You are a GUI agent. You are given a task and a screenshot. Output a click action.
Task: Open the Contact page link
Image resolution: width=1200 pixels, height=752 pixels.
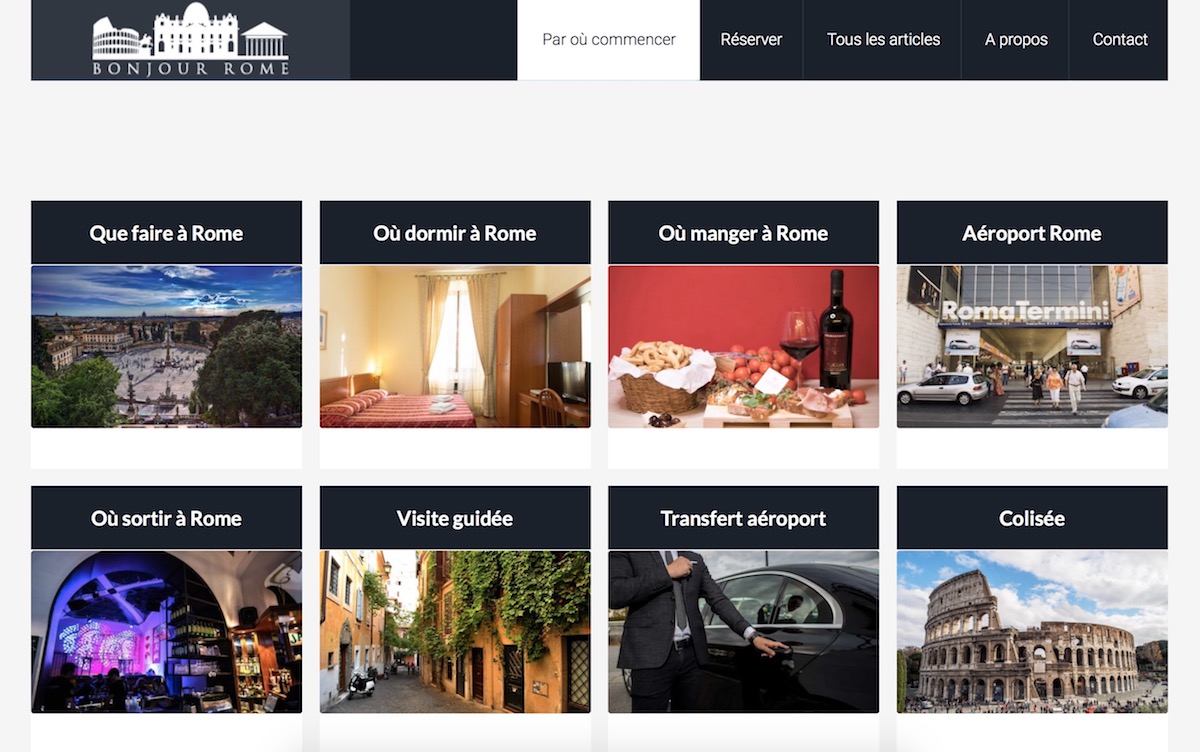pyautogui.click(x=1119, y=40)
